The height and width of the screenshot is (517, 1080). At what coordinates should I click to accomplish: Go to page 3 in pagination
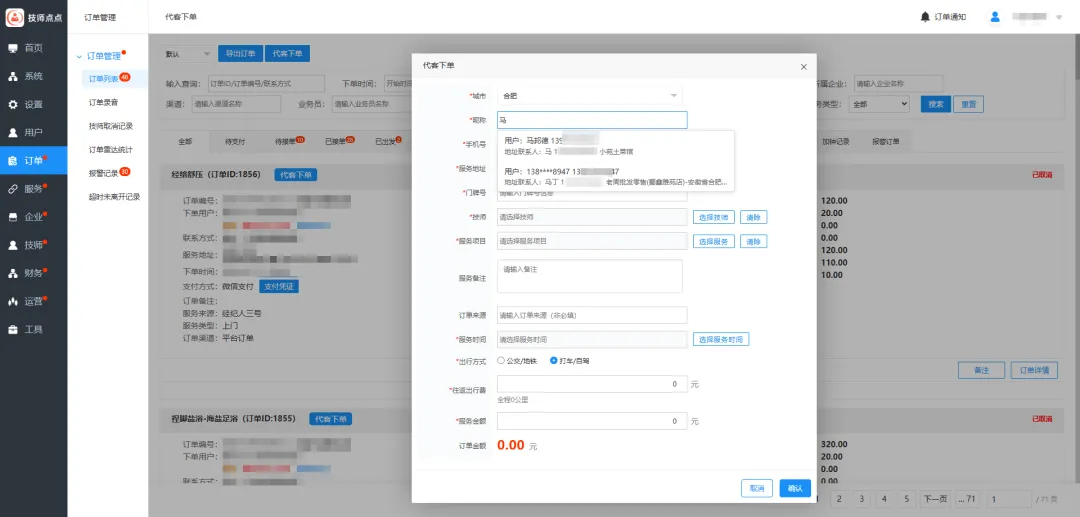861,498
